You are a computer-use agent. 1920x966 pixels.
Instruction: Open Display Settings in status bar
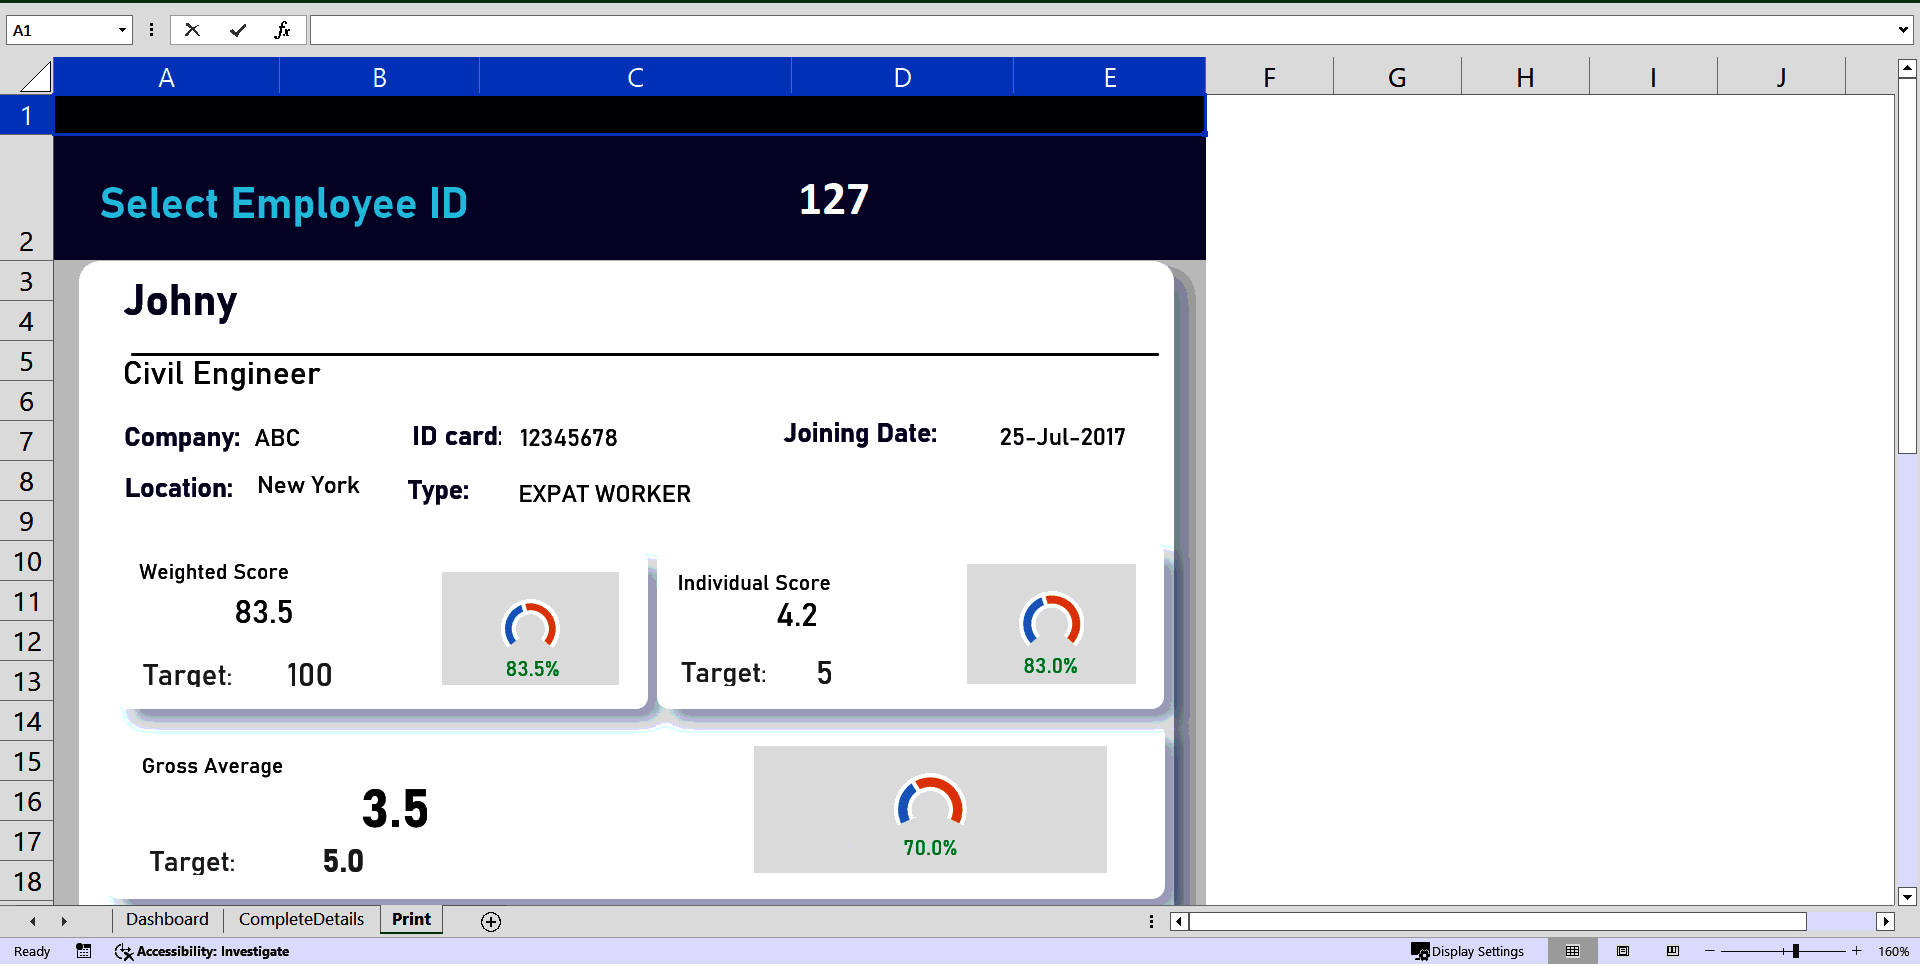click(1467, 951)
